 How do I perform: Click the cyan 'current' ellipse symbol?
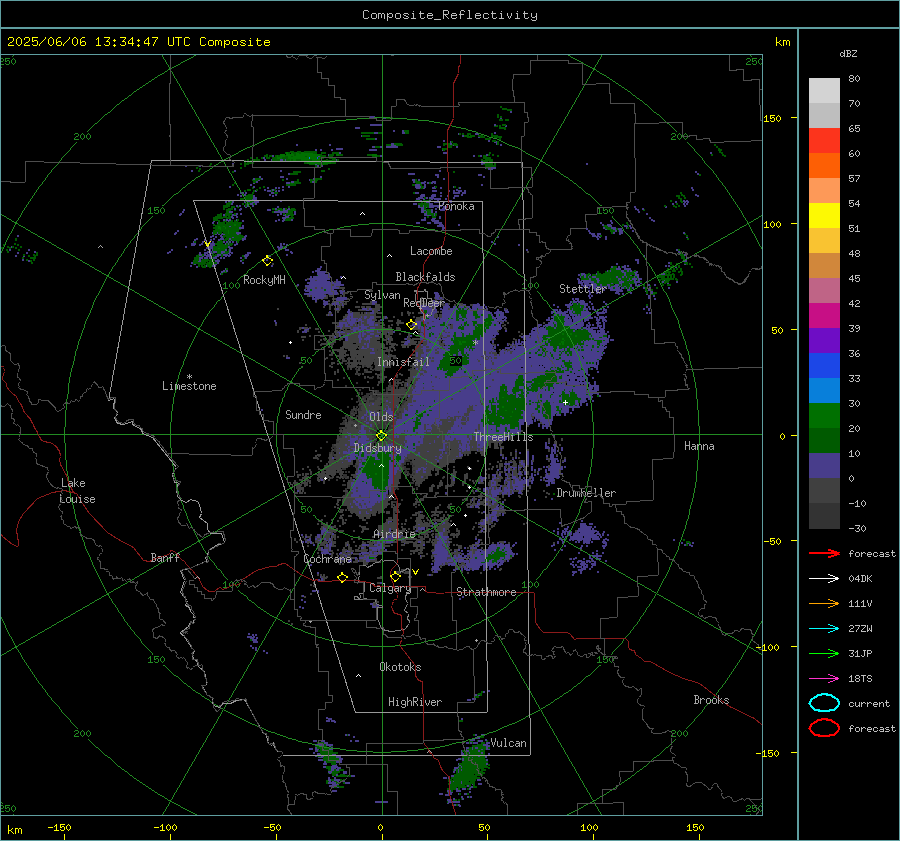(x=824, y=703)
